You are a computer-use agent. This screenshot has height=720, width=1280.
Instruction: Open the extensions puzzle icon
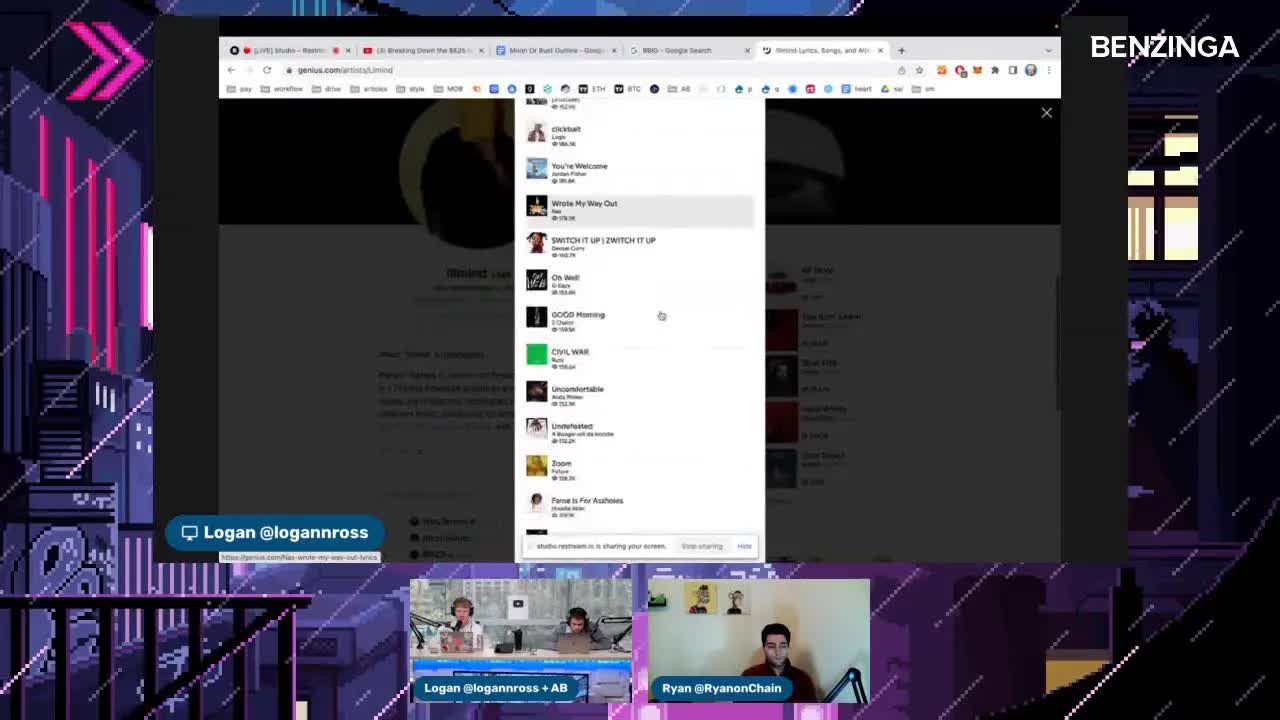[x=995, y=70]
